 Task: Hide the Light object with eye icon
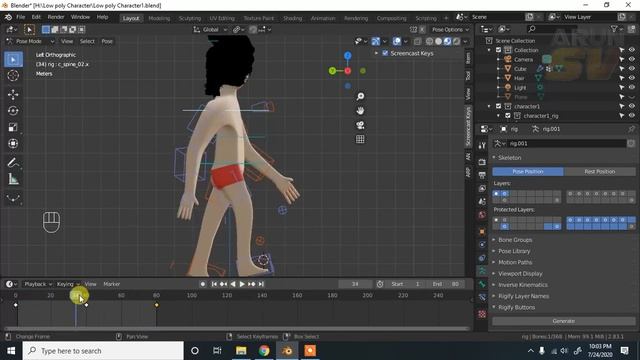click(x=631, y=88)
